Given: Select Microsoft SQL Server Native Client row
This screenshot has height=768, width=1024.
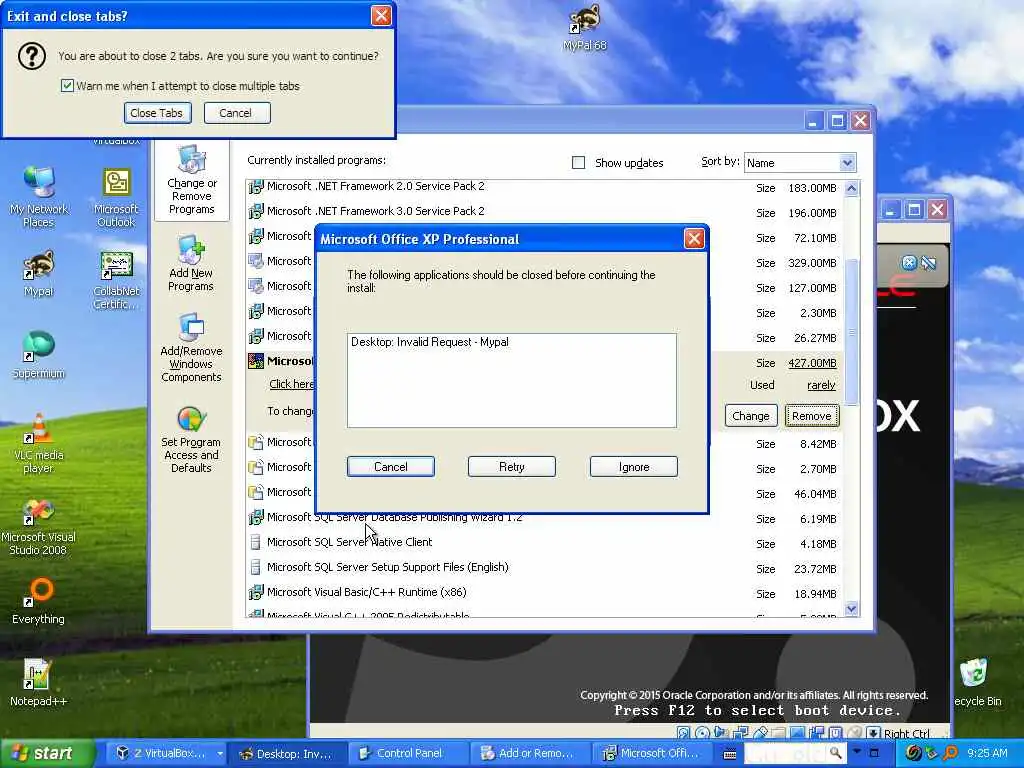Looking at the screenshot, I should [545, 543].
